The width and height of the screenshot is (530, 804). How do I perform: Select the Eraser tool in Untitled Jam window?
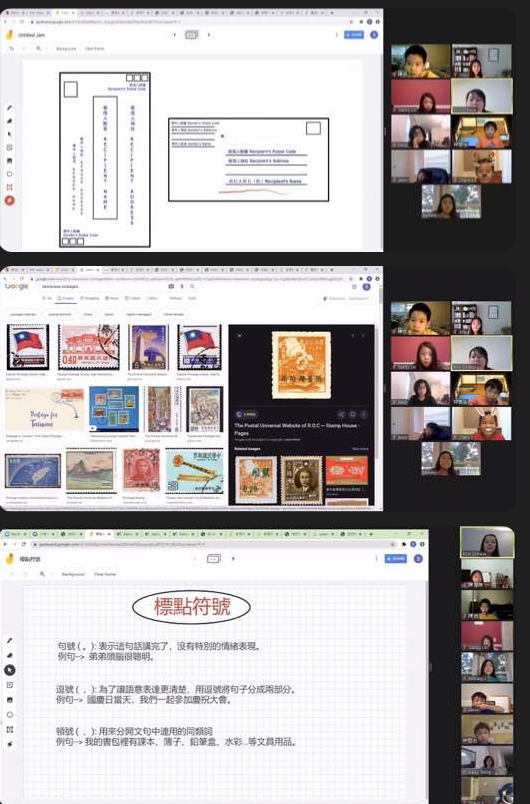[x=9, y=122]
